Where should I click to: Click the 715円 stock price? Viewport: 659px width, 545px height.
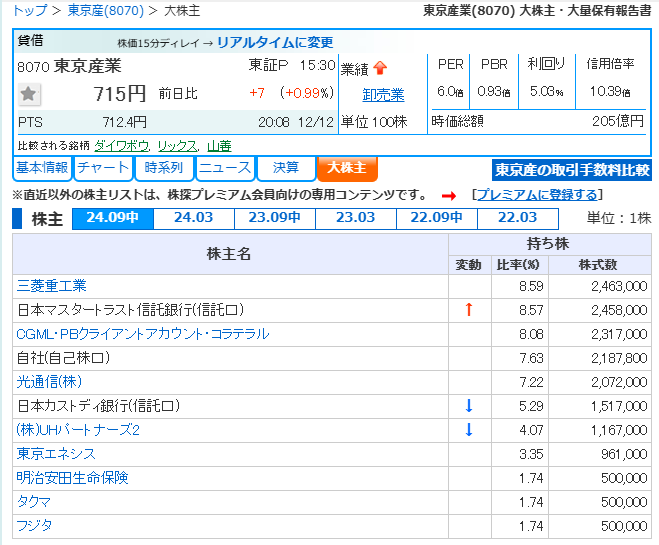[x=120, y=94]
